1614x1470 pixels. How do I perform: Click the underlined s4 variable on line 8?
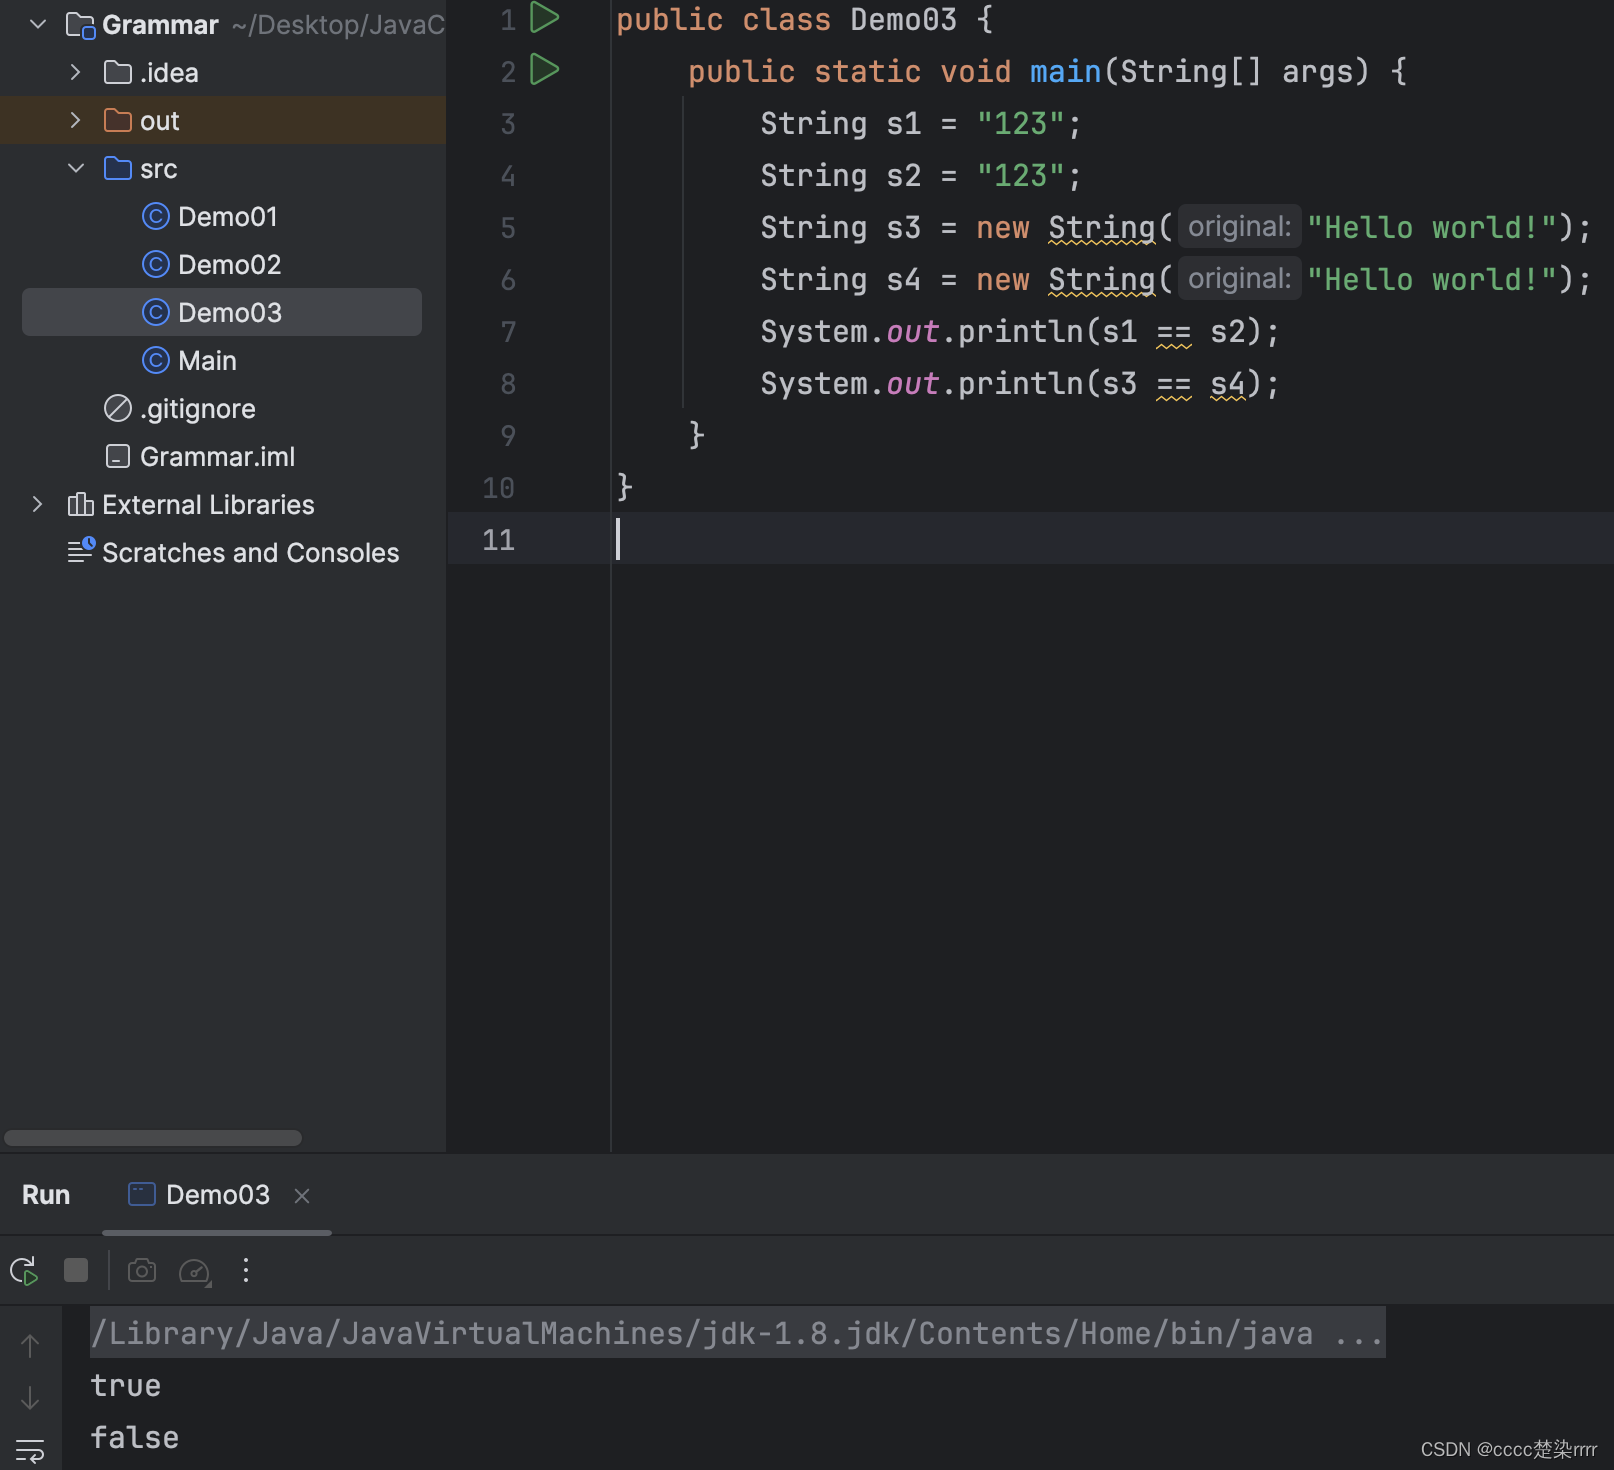tap(1228, 383)
